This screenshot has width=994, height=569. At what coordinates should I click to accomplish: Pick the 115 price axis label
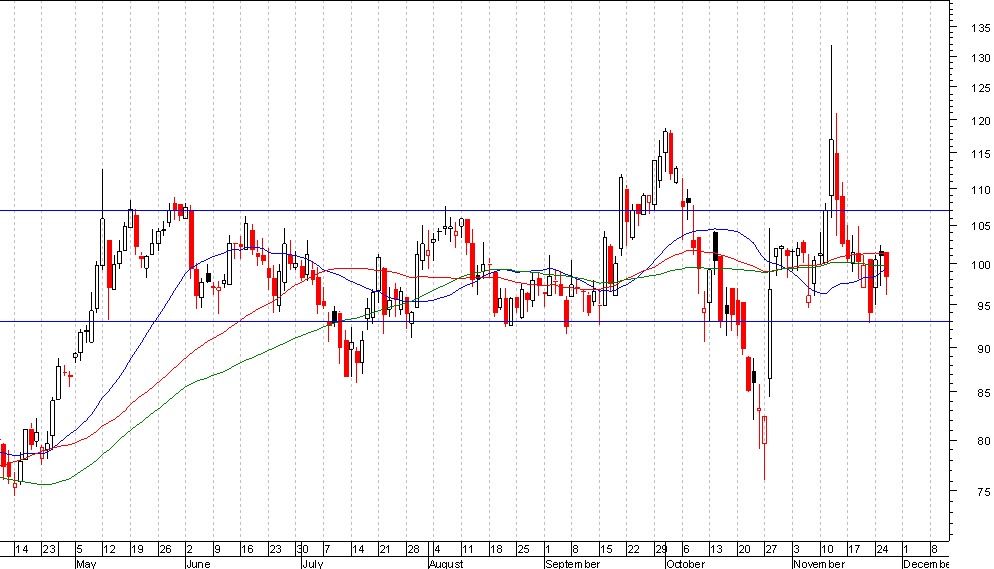(980, 153)
